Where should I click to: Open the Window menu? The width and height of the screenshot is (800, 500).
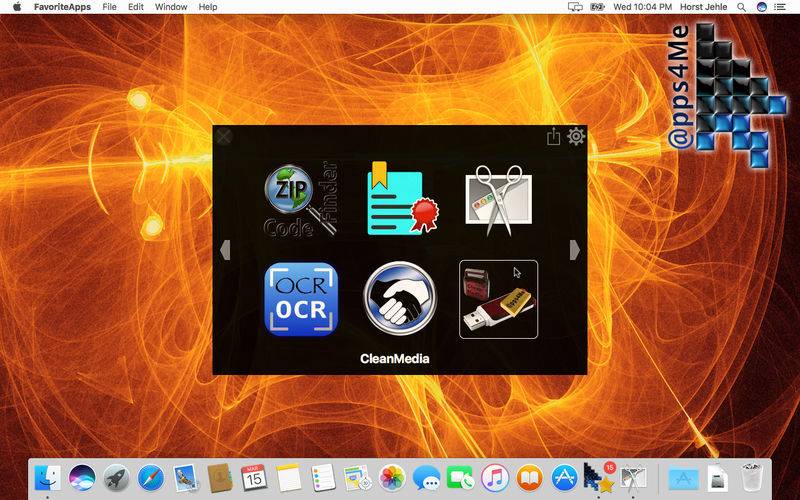point(171,7)
